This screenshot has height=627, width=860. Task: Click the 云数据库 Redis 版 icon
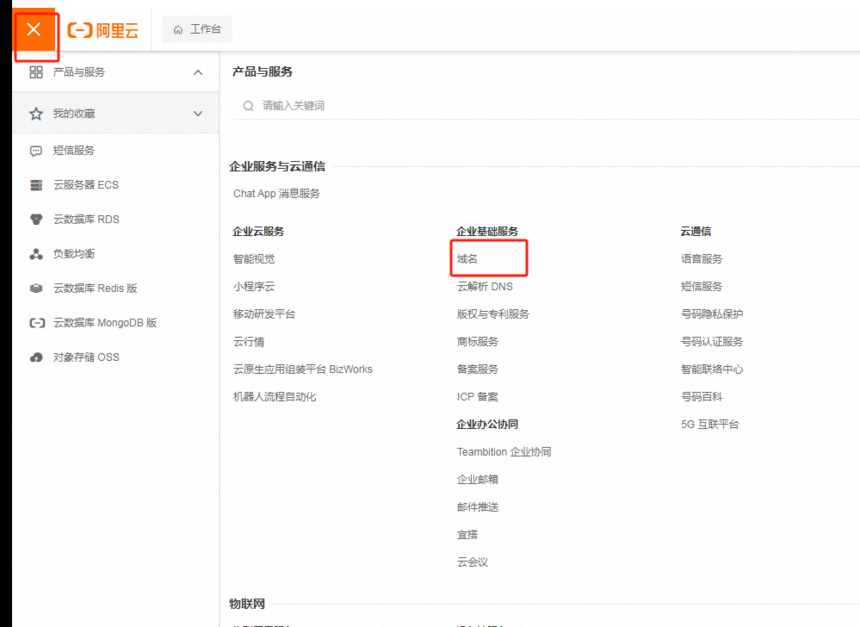click(x=36, y=289)
